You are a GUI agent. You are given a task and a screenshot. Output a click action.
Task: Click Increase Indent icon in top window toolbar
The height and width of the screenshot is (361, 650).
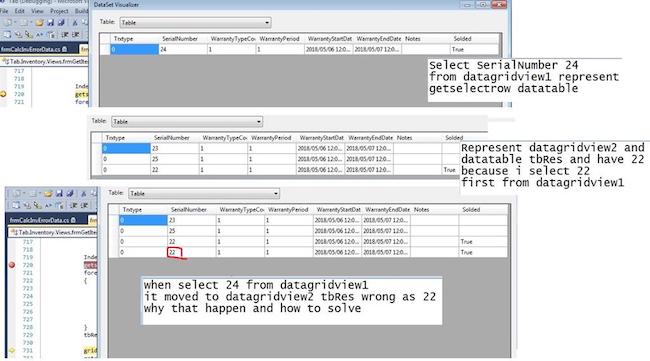76,35
